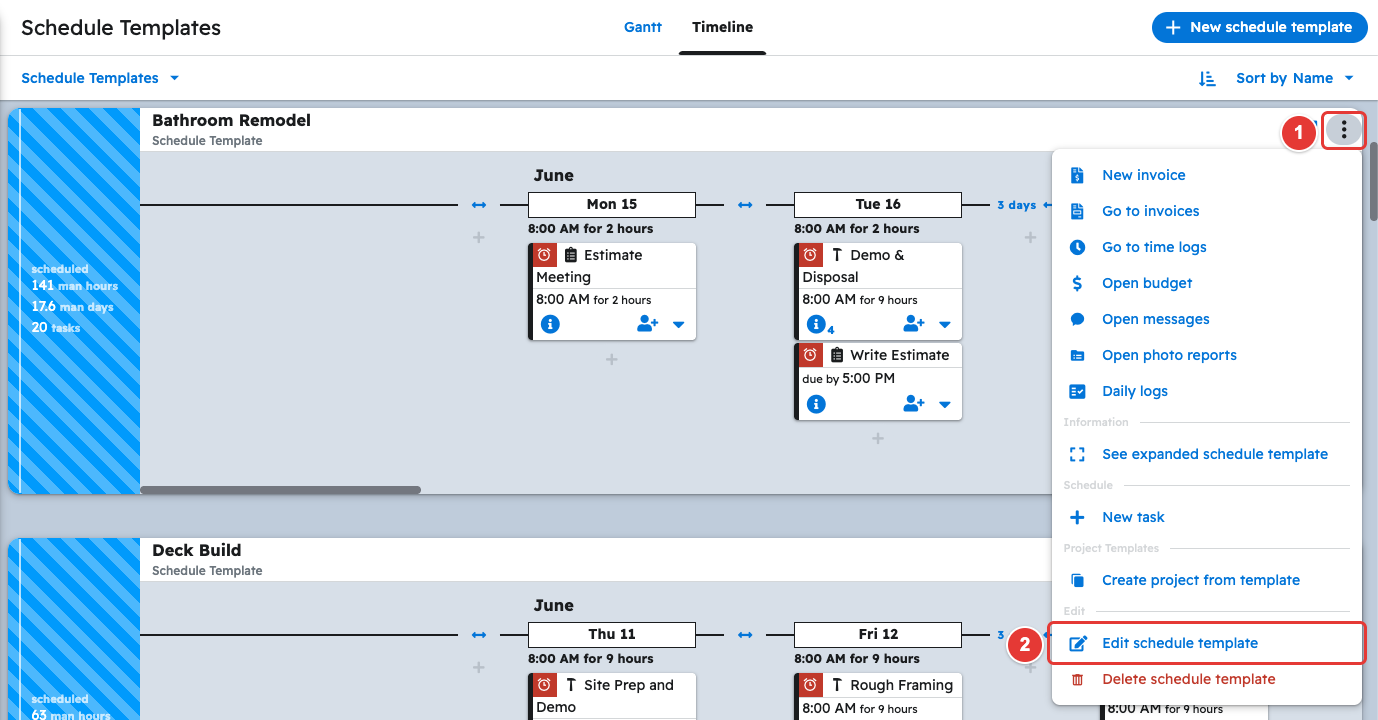Expand the dropdown caret on Write Estimate card
The height and width of the screenshot is (720, 1378).
tap(945, 405)
